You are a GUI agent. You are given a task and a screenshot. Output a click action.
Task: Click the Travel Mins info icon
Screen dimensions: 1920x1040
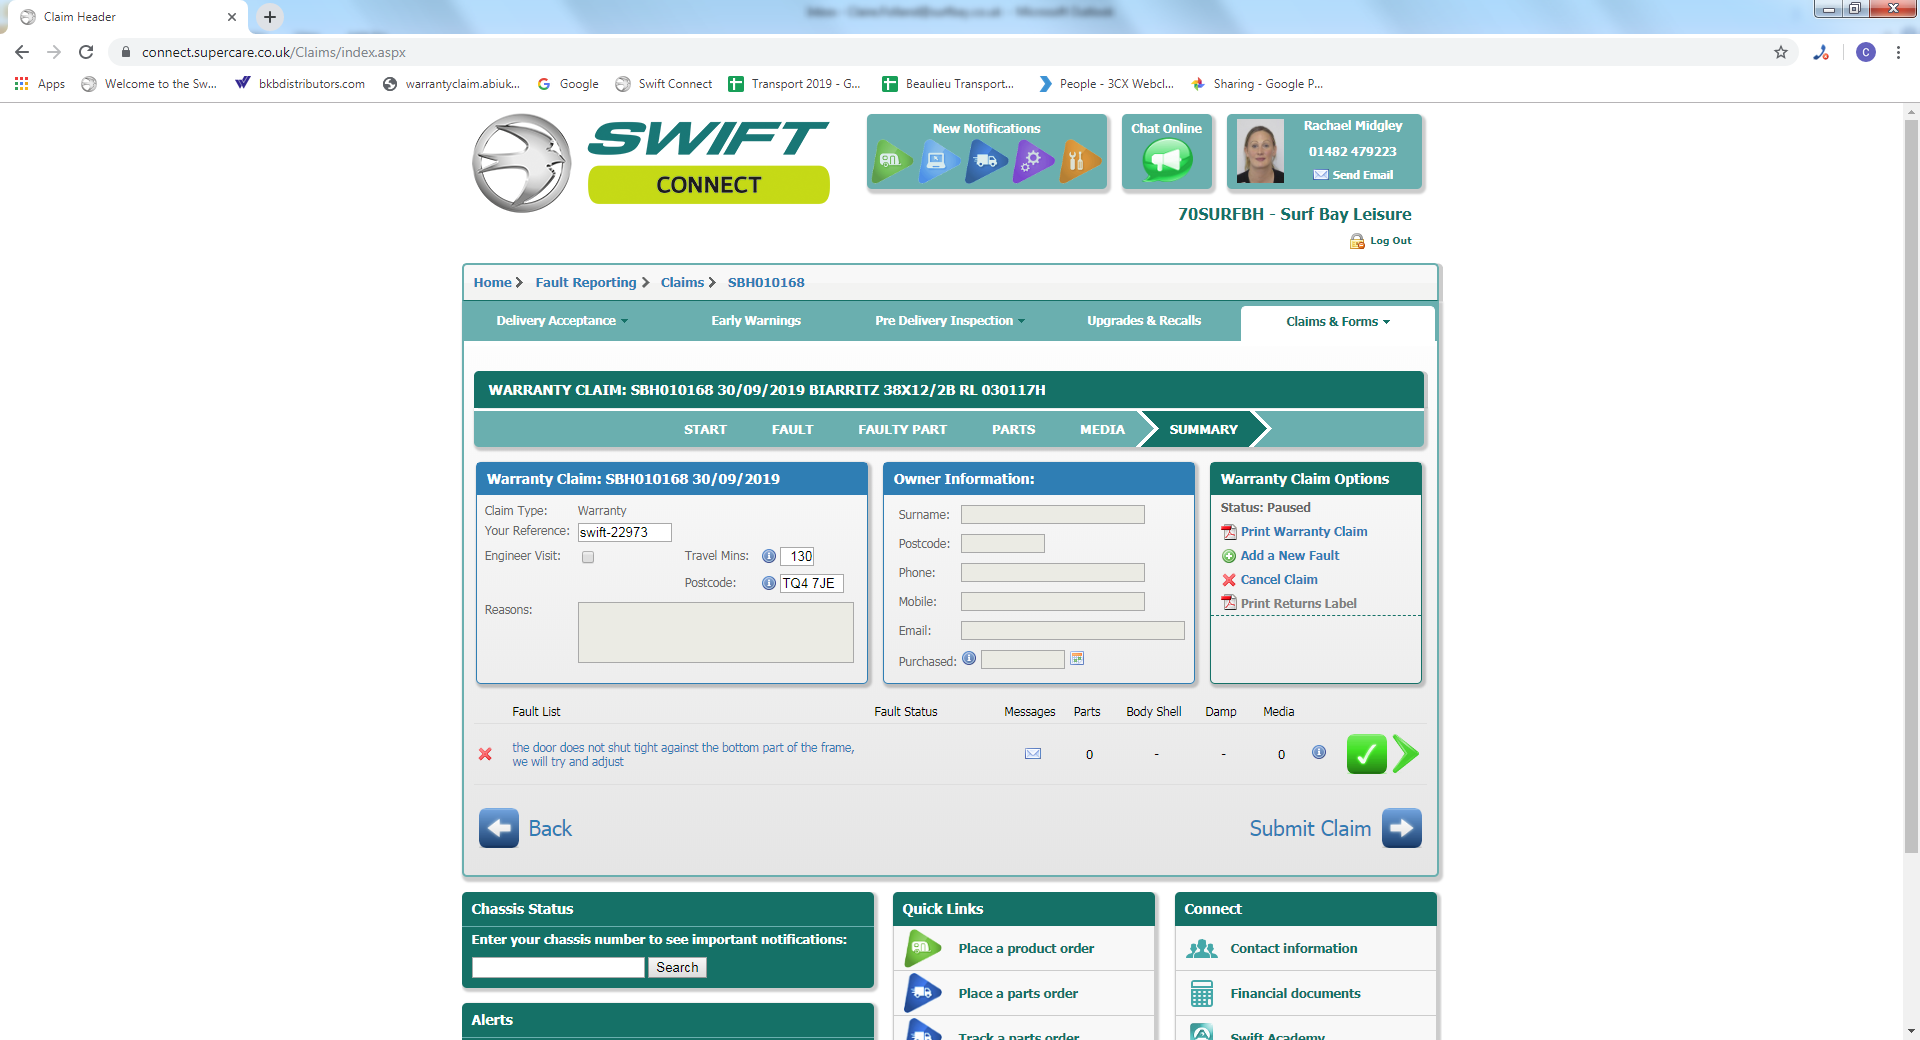point(769,556)
